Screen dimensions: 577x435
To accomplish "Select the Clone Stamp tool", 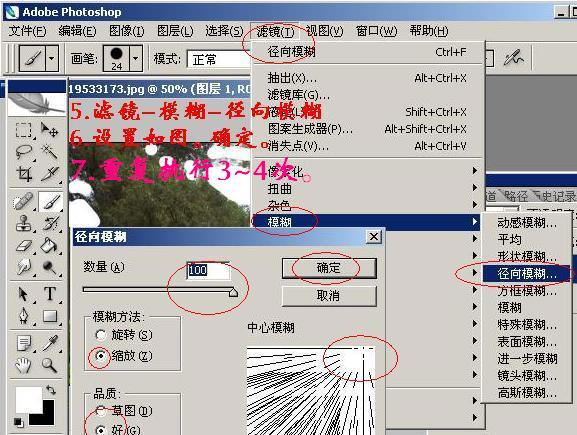I will pyautogui.click(x=23, y=223).
